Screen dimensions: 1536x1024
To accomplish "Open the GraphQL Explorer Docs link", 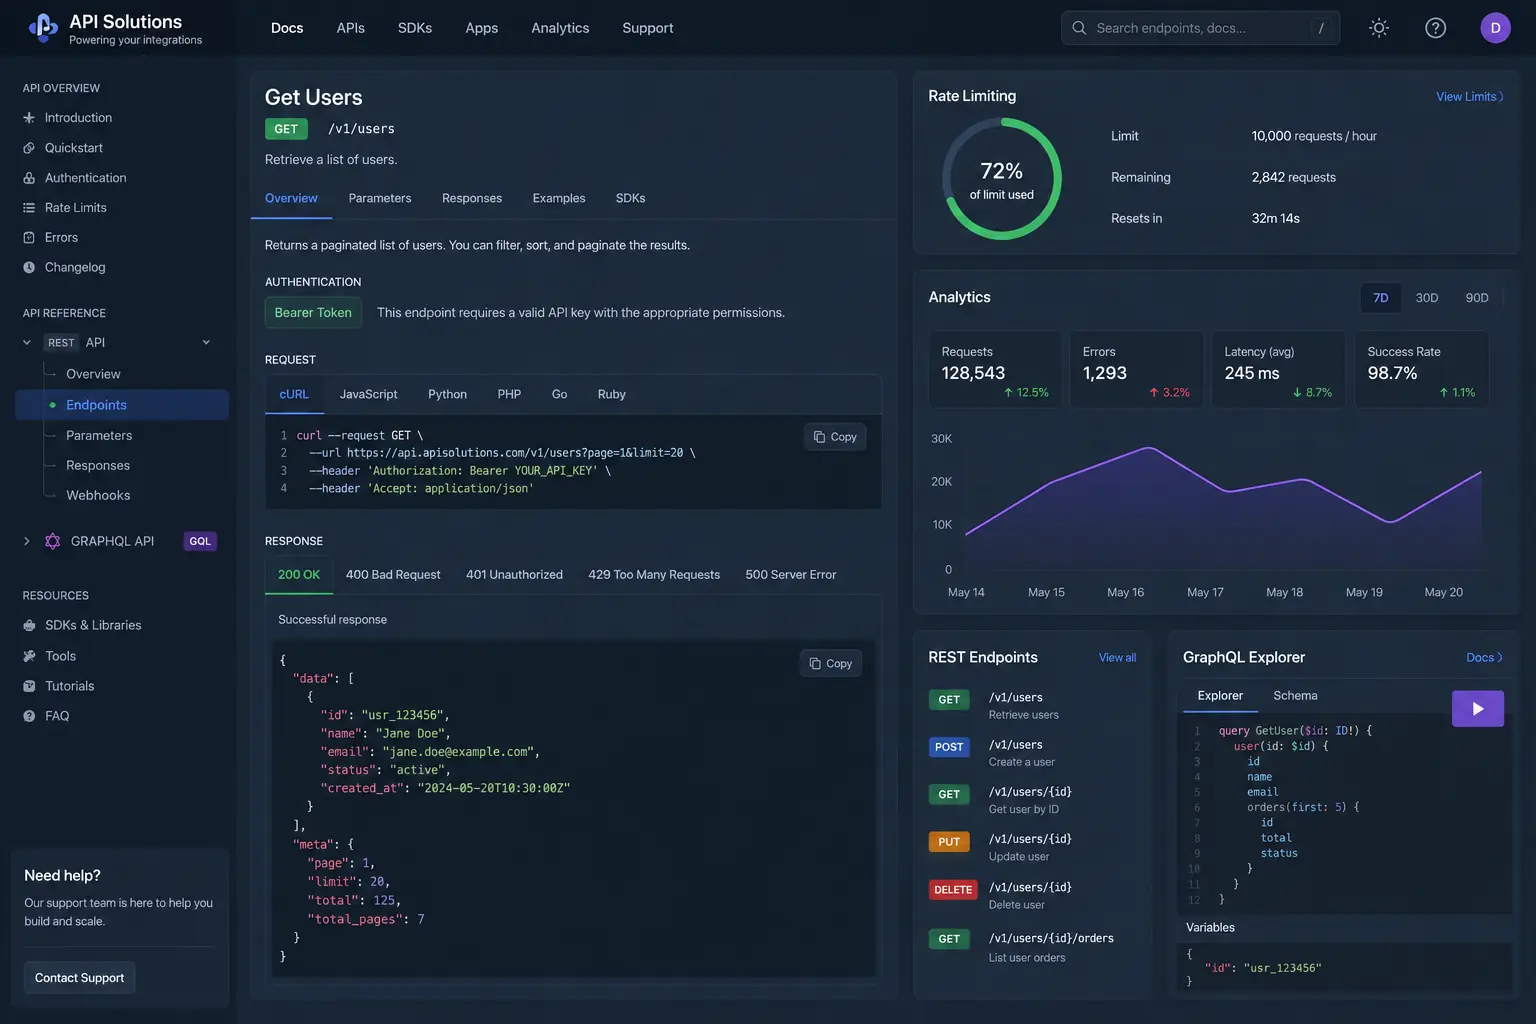I will click(1484, 658).
